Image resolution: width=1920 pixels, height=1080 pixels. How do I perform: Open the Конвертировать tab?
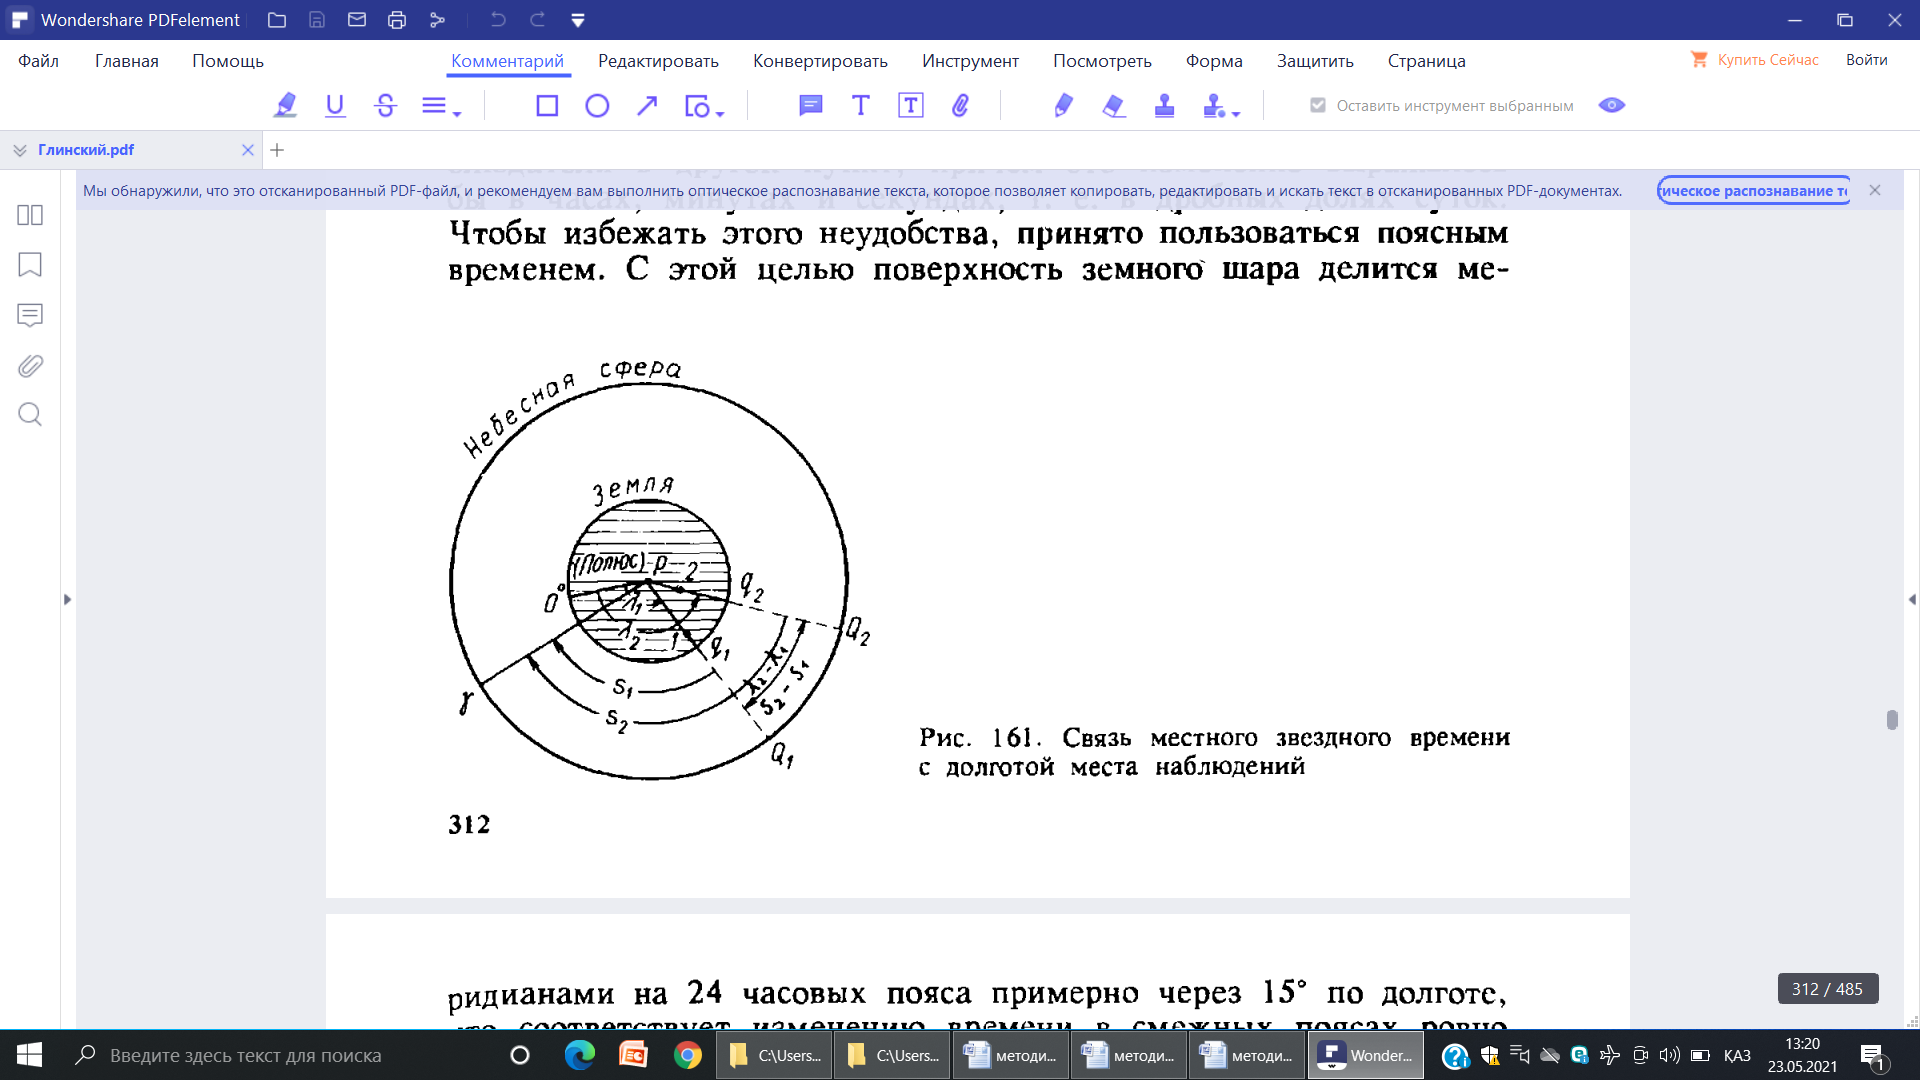[820, 61]
